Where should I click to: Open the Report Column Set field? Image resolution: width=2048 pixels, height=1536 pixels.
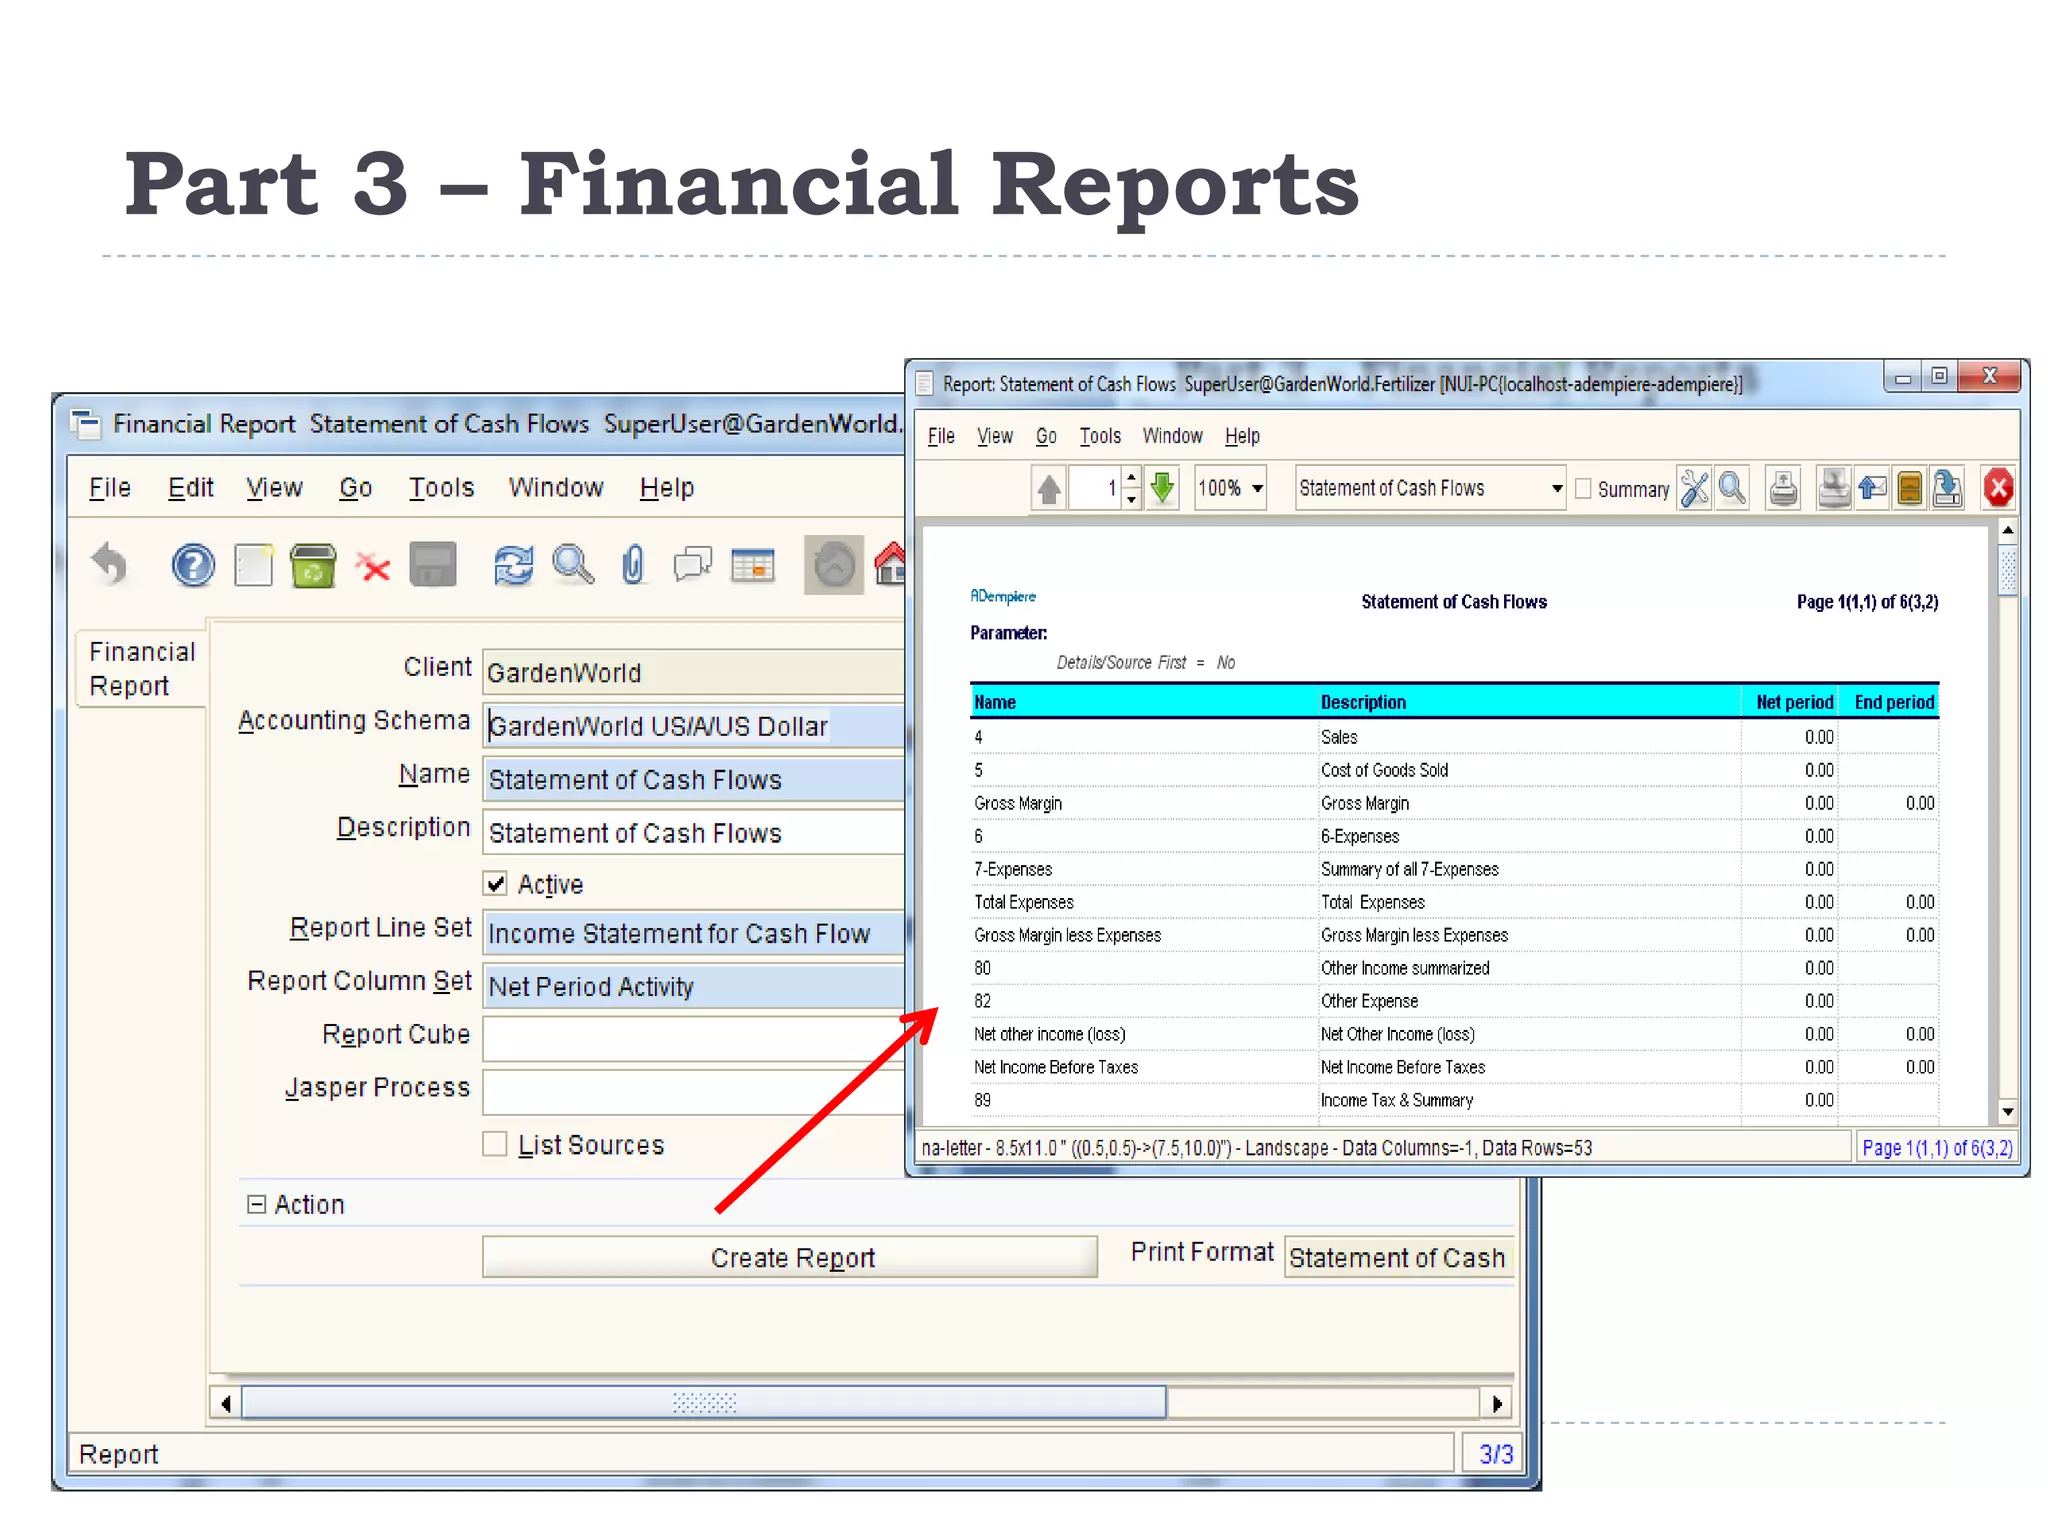coord(695,987)
